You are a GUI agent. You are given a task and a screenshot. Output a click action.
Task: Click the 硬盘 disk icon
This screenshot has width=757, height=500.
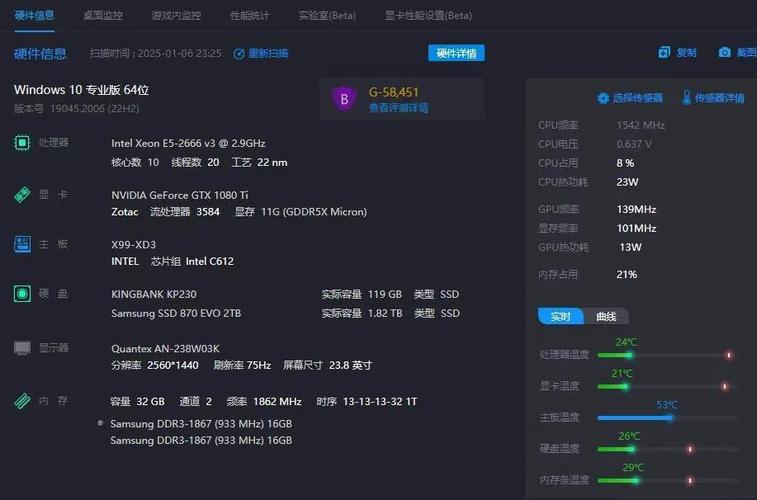[x=22, y=293]
